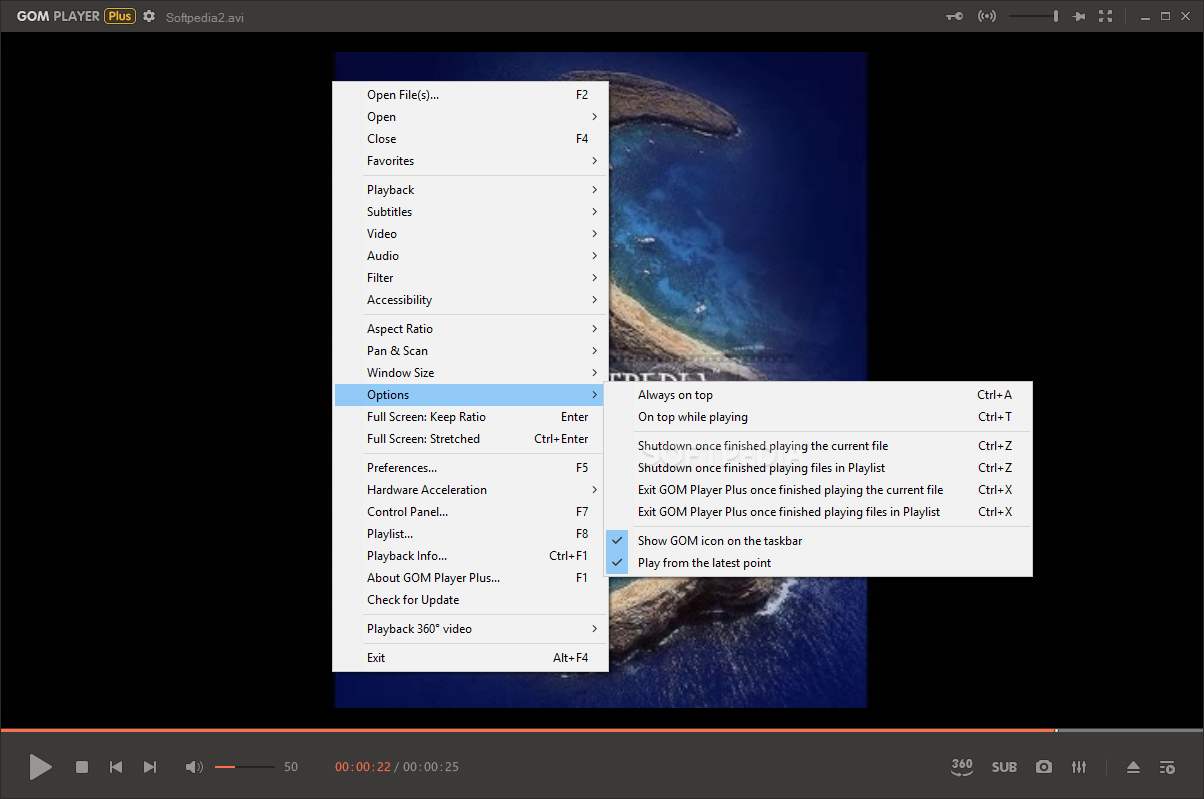
Task: Skip to the next track
Action: 150,767
